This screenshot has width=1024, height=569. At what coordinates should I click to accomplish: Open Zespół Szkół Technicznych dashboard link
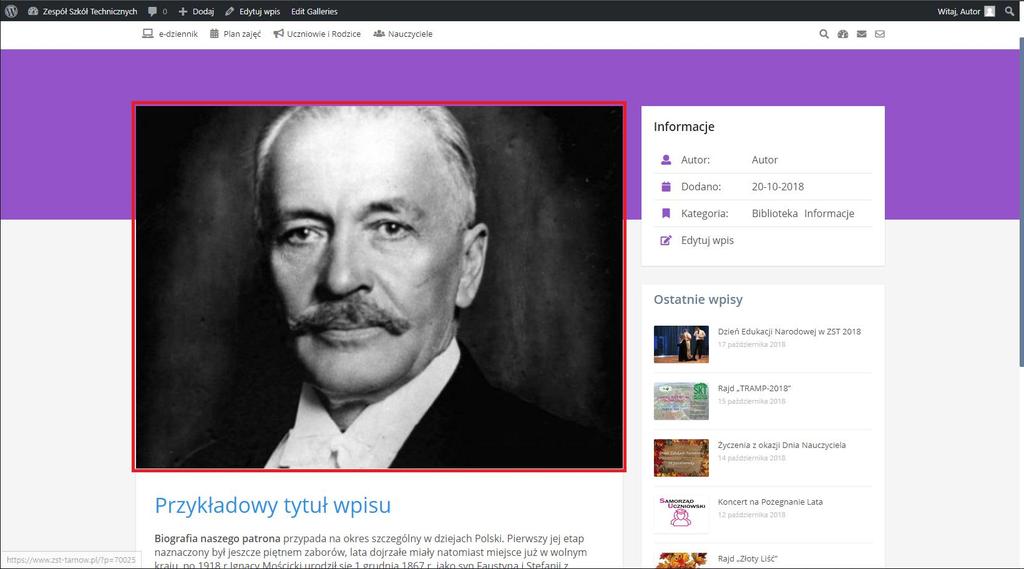click(83, 11)
